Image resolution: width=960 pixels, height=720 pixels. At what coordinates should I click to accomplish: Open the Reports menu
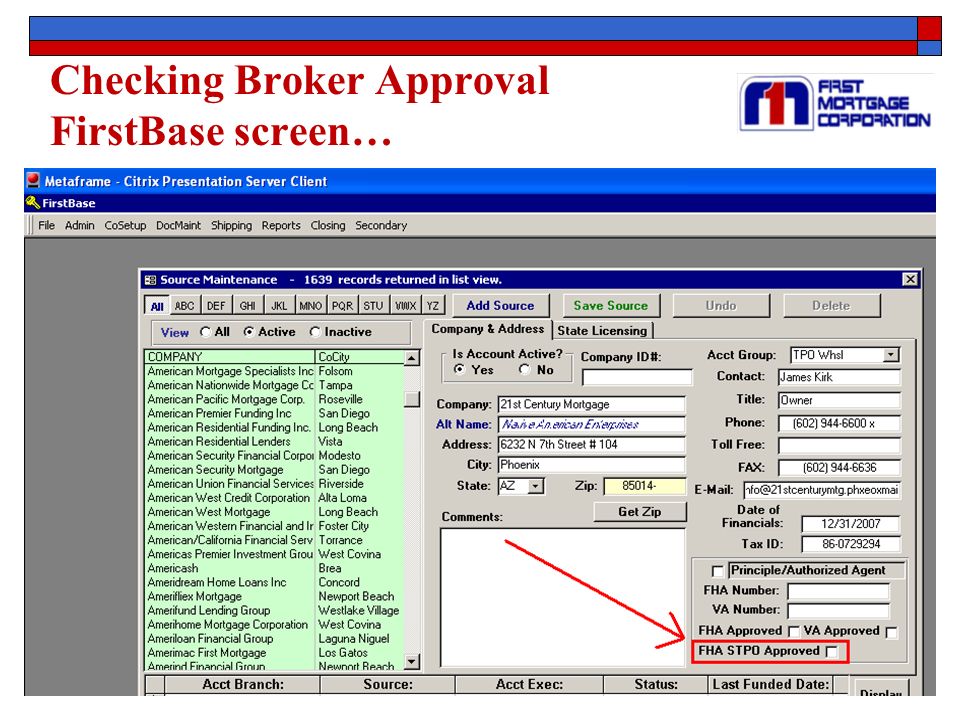(x=281, y=225)
